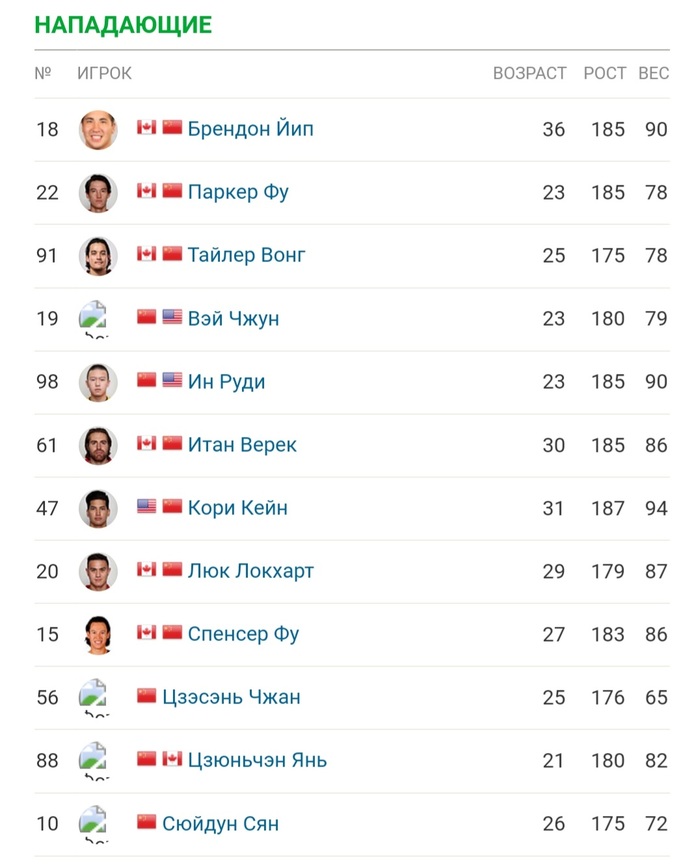Click the ИГРОК column header

point(104,73)
